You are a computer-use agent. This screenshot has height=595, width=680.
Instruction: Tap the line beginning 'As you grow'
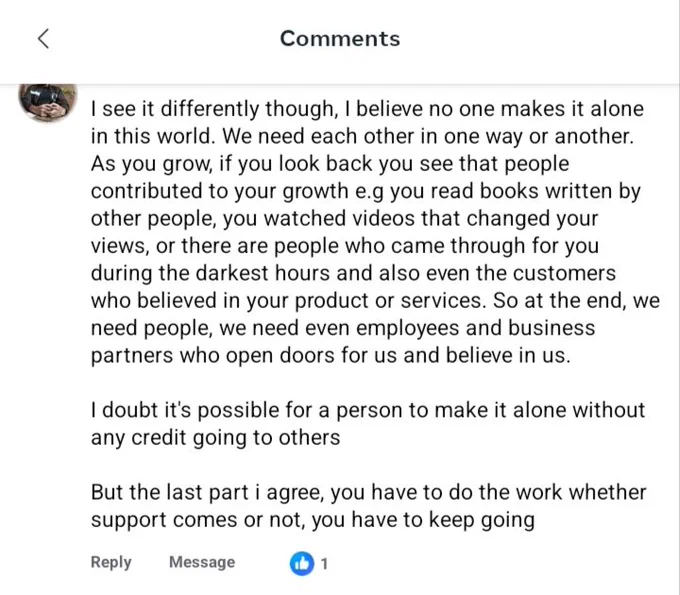[x=330, y=164]
